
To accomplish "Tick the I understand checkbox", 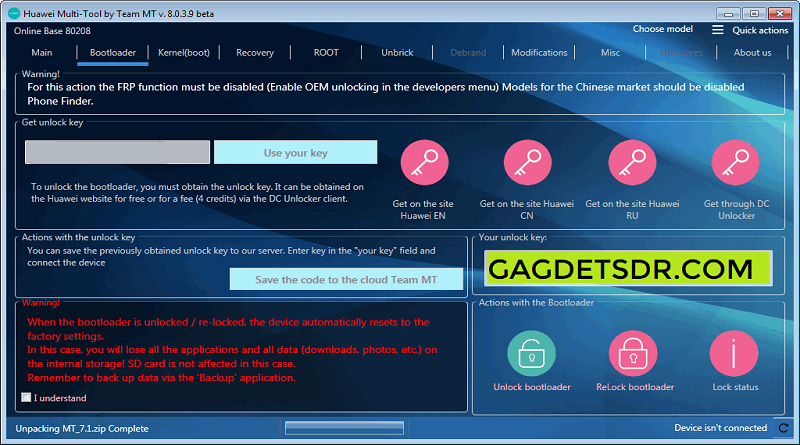I will point(26,397).
